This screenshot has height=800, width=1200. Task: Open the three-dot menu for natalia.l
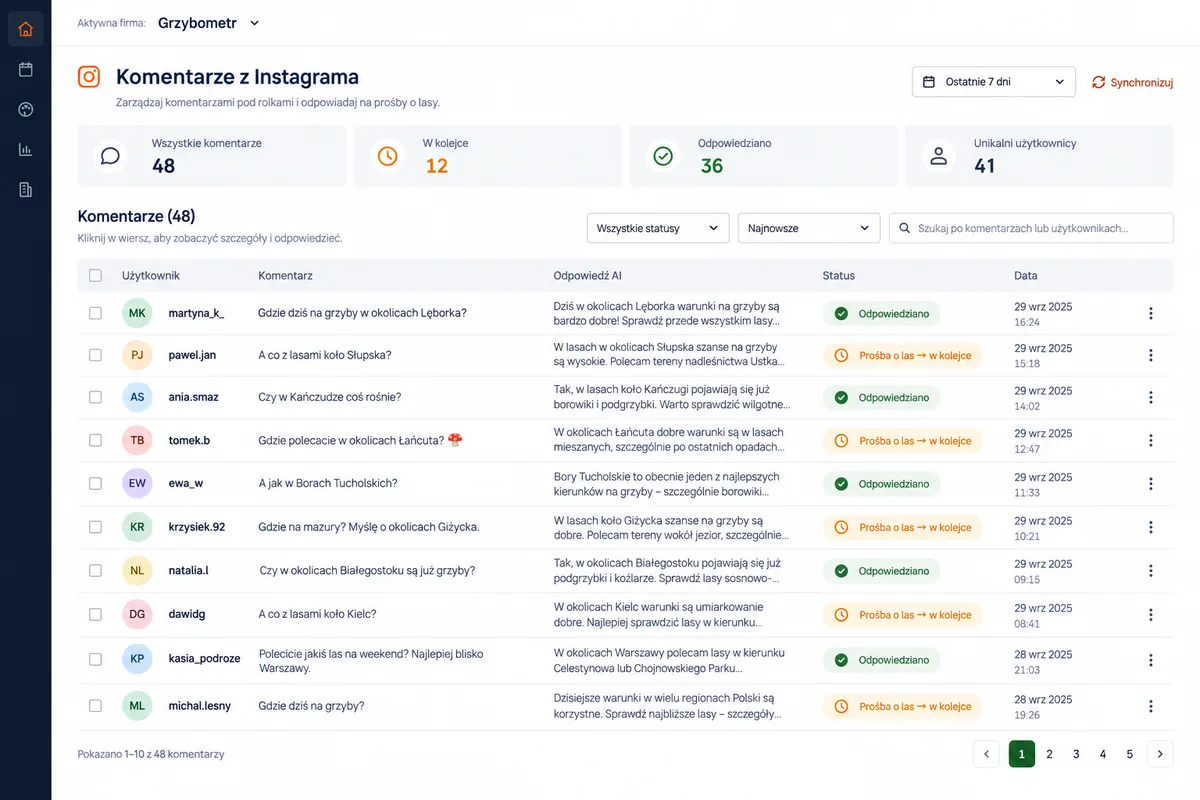tap(1150, 571)
